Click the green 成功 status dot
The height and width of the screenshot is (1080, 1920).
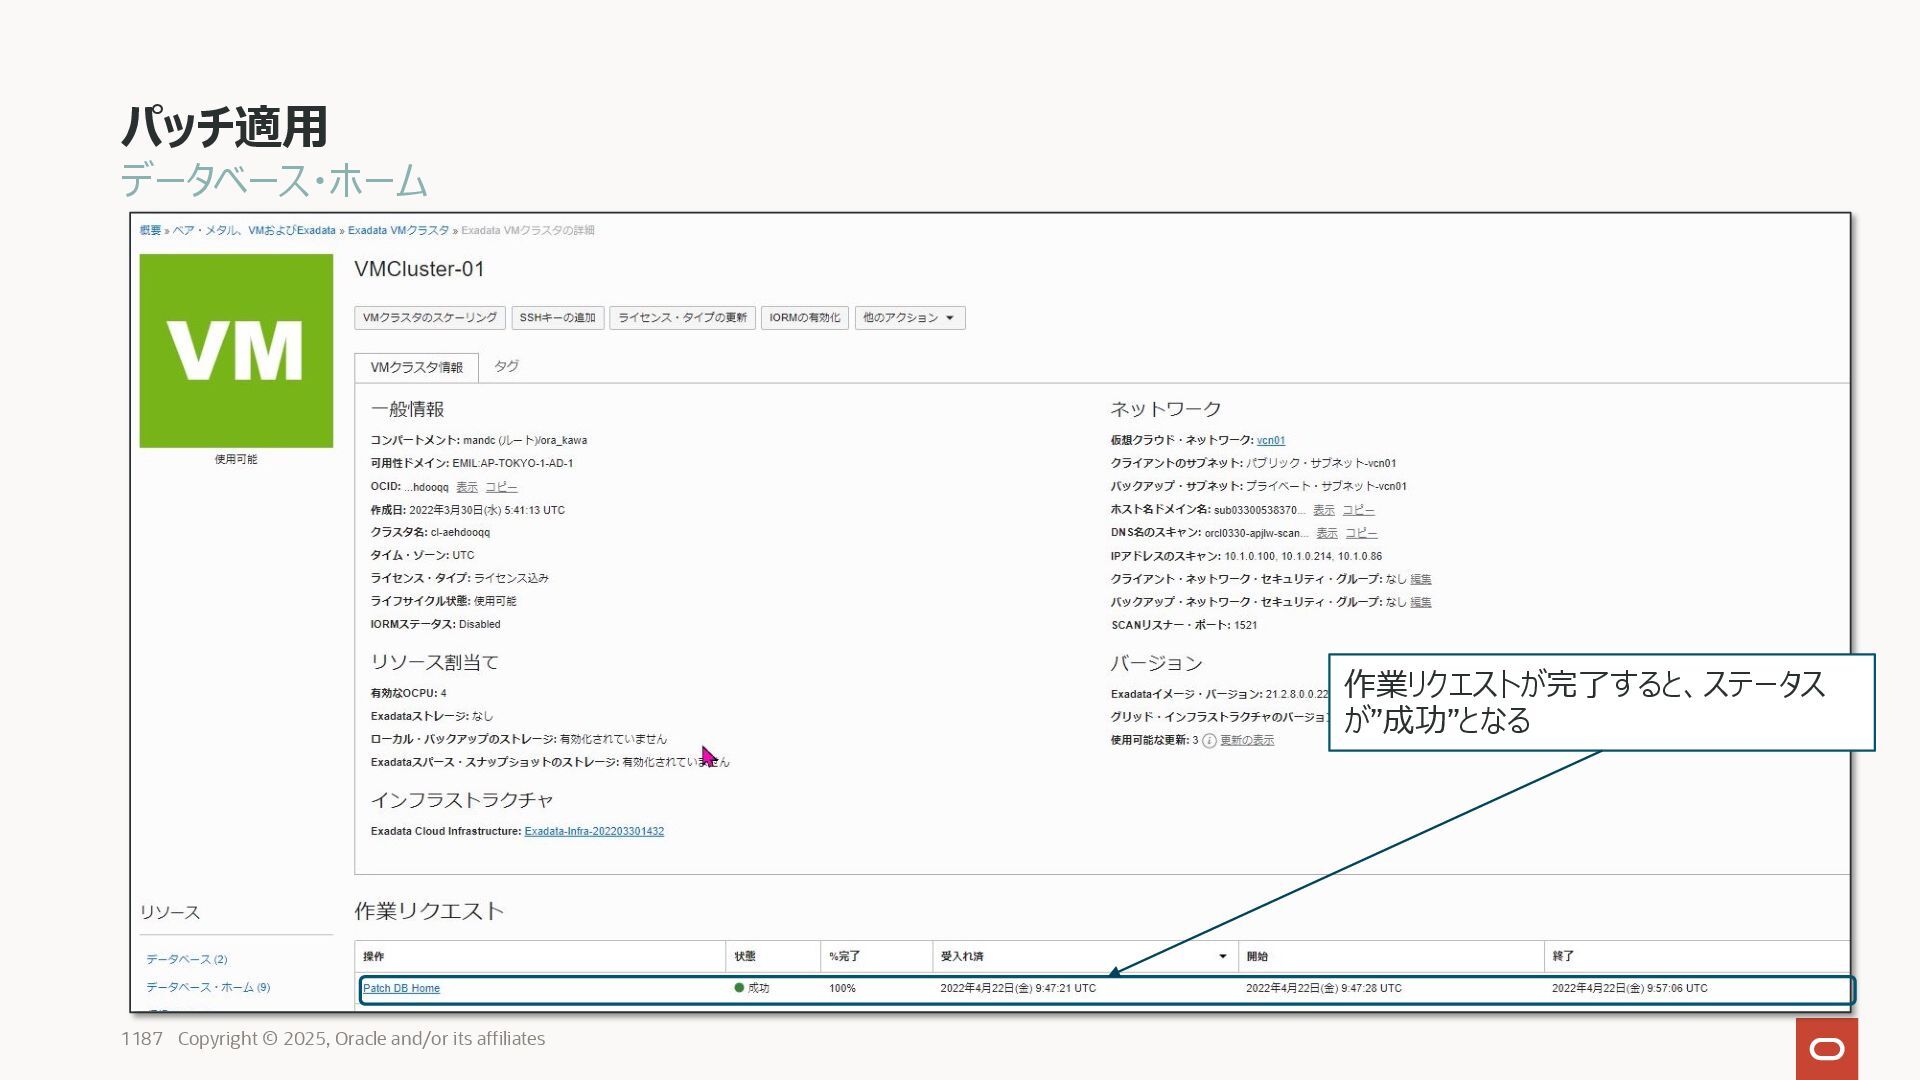click(x=739, y=988)
